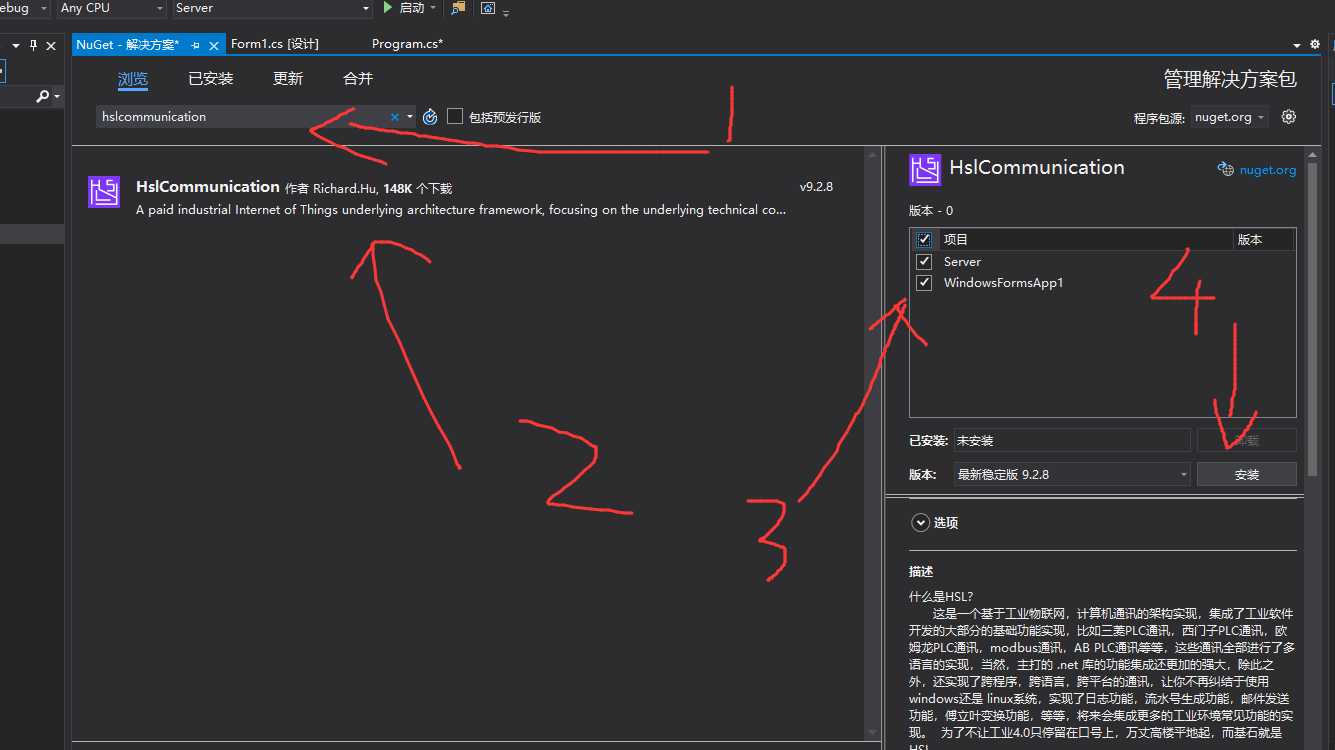The height and width of the screenshot is (750, 1335).
Task: Open toolbar overflow options arrow
Action: [506, 13]
